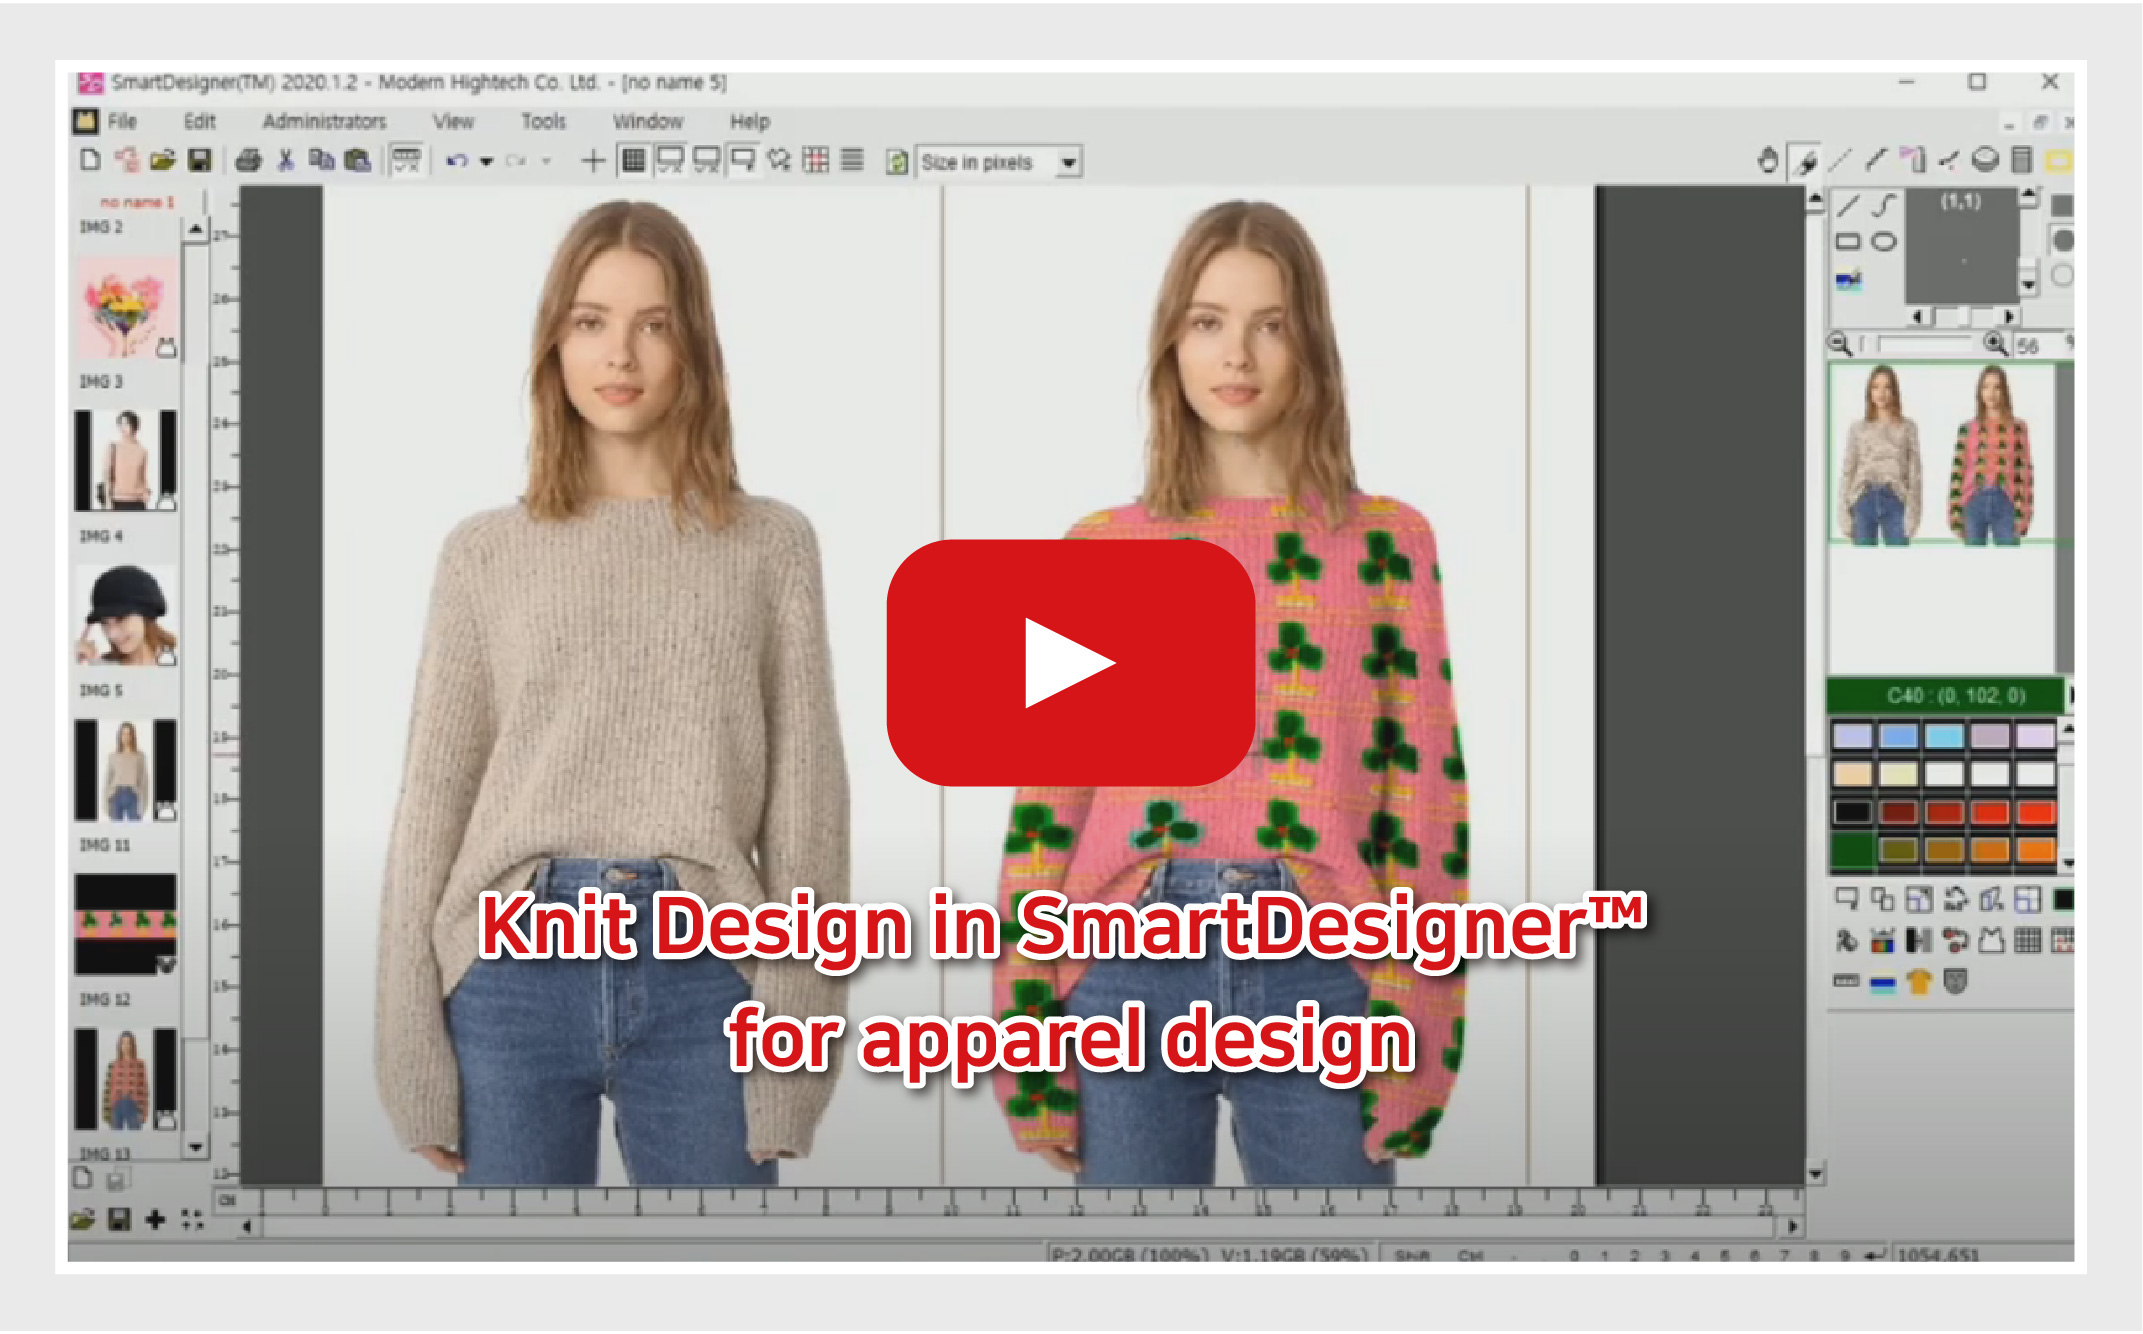This screenshot has height=1334, width=2143.
Task: Click the C40 current color bar
Action: click(1945, 696)
